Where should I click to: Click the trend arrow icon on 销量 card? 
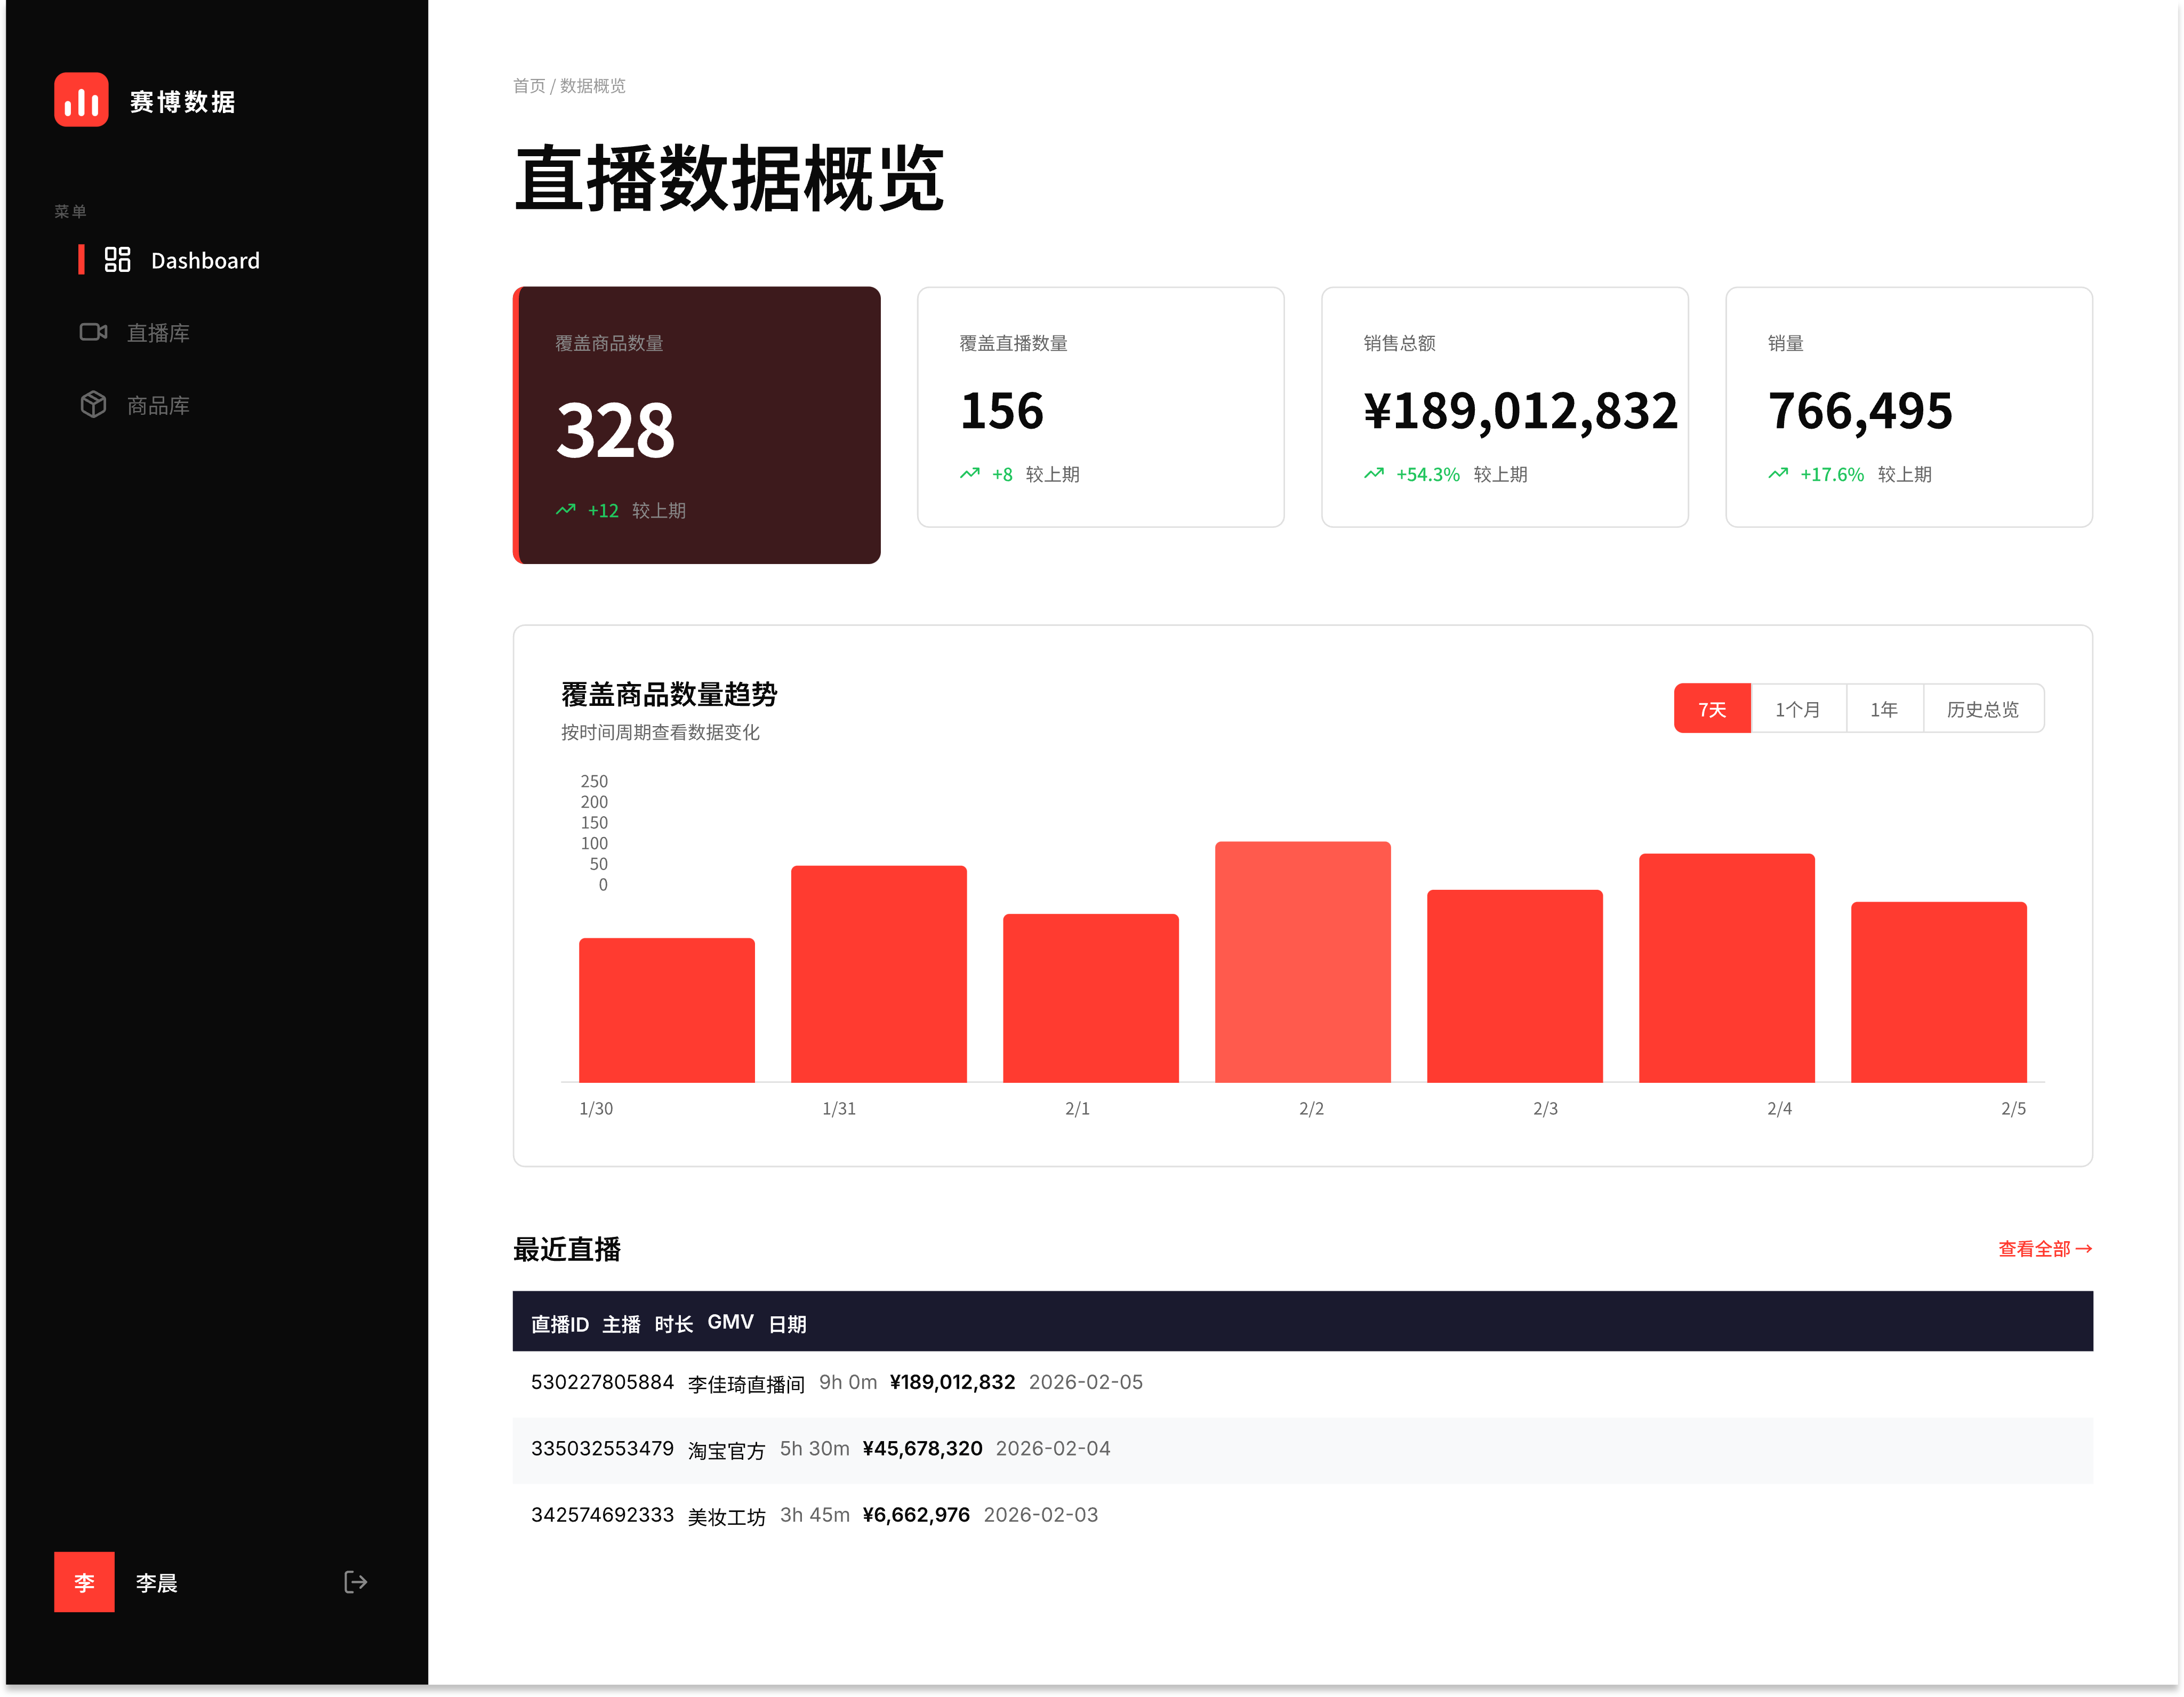coord(1778,473)
